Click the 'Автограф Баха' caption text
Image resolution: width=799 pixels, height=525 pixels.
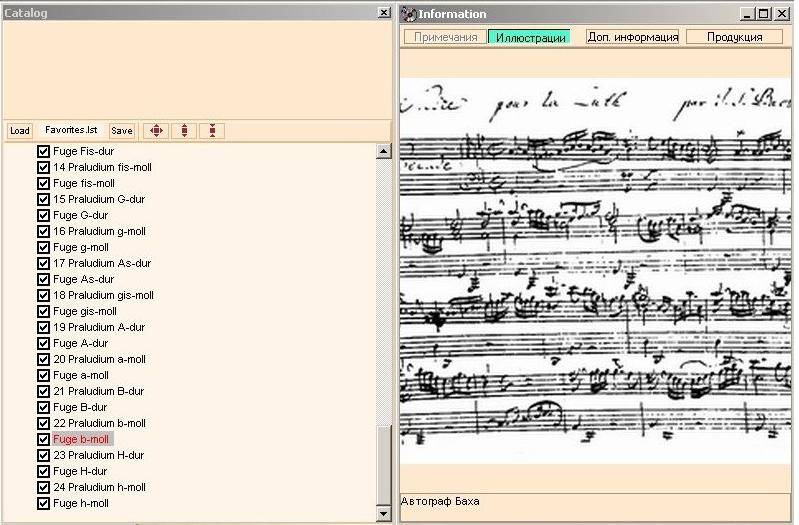(x=440, y=502)
